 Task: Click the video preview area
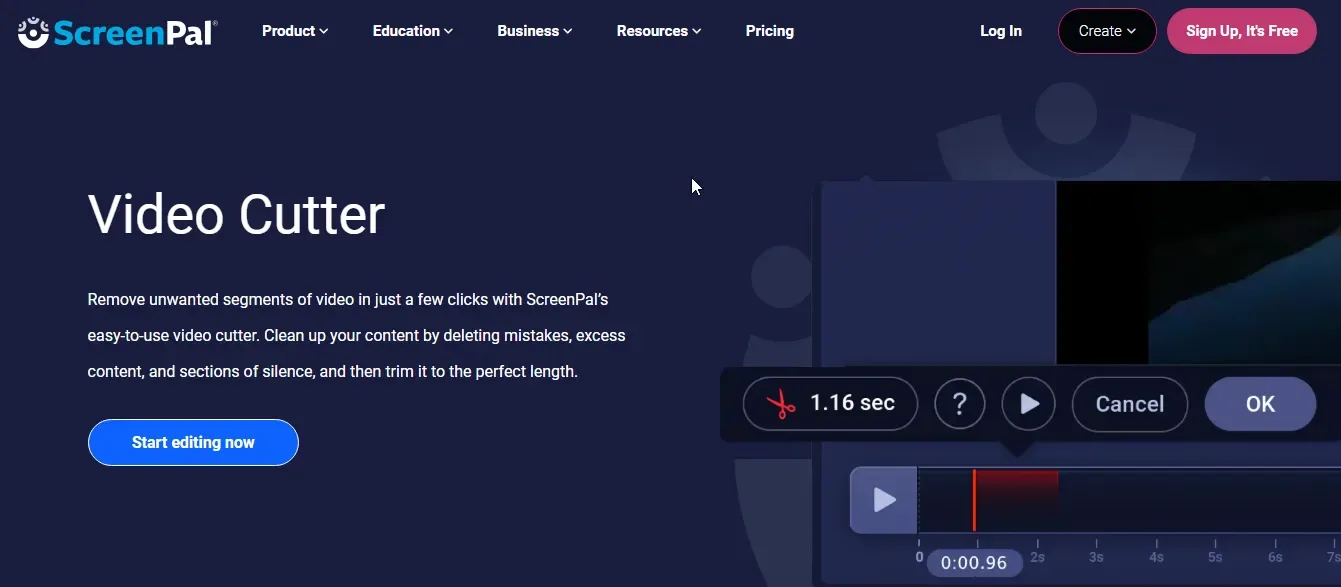pos(1198,272)
